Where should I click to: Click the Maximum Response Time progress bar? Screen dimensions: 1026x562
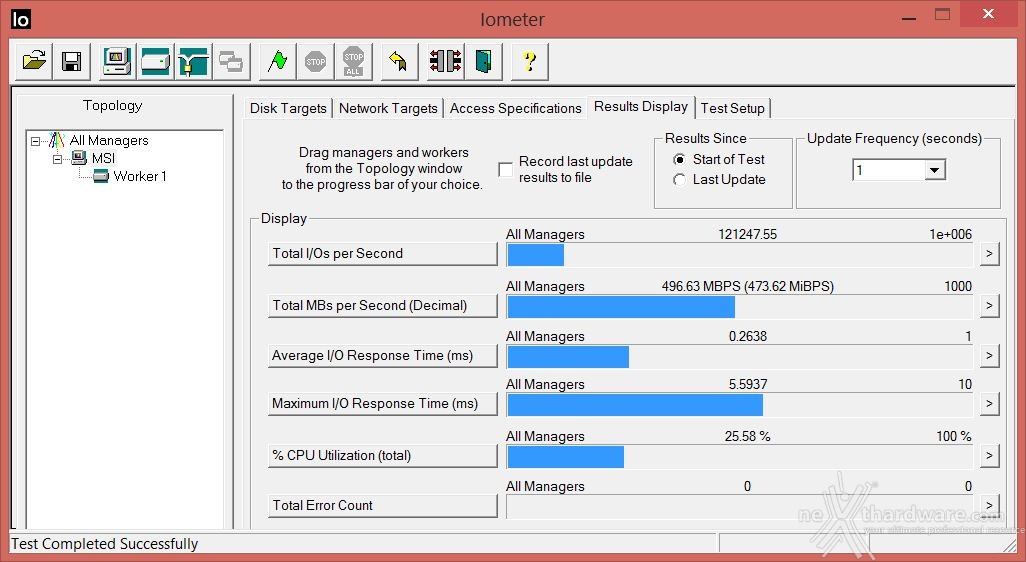739,404
